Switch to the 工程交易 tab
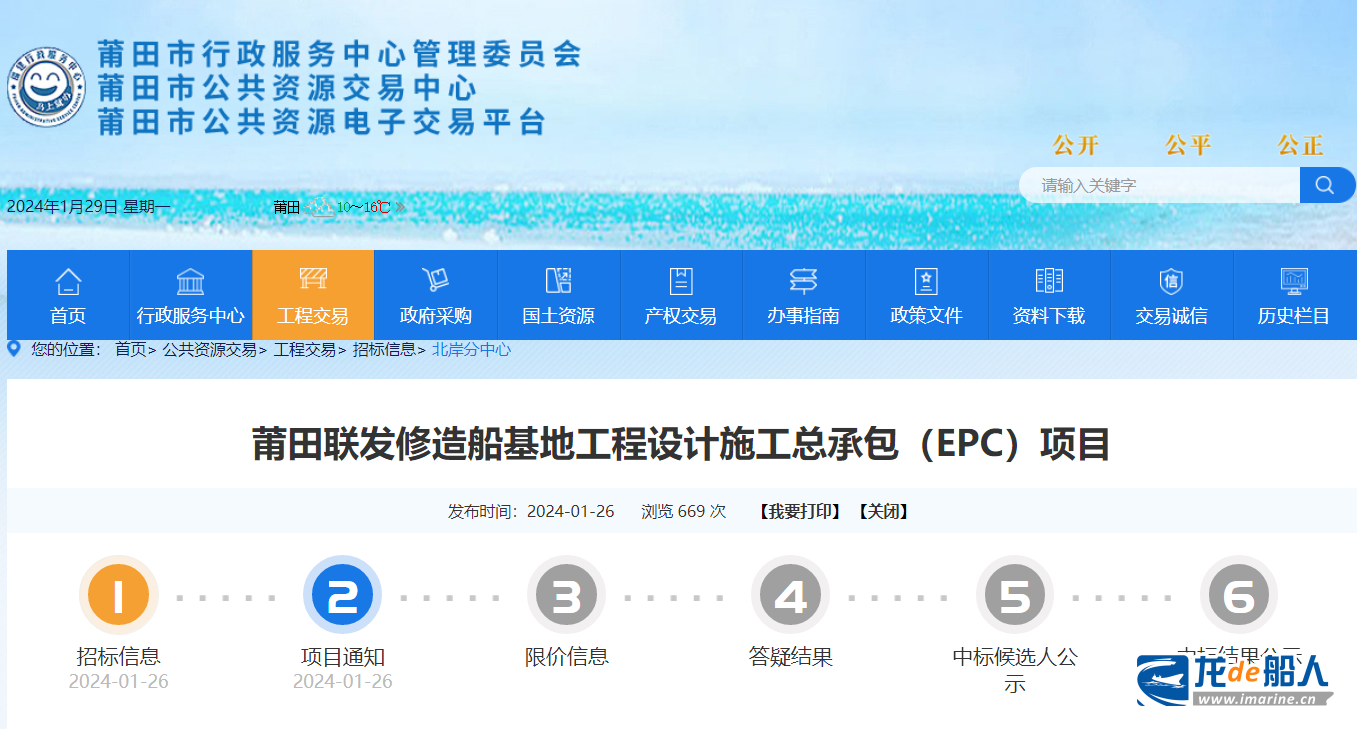 (x=313, y=295)
